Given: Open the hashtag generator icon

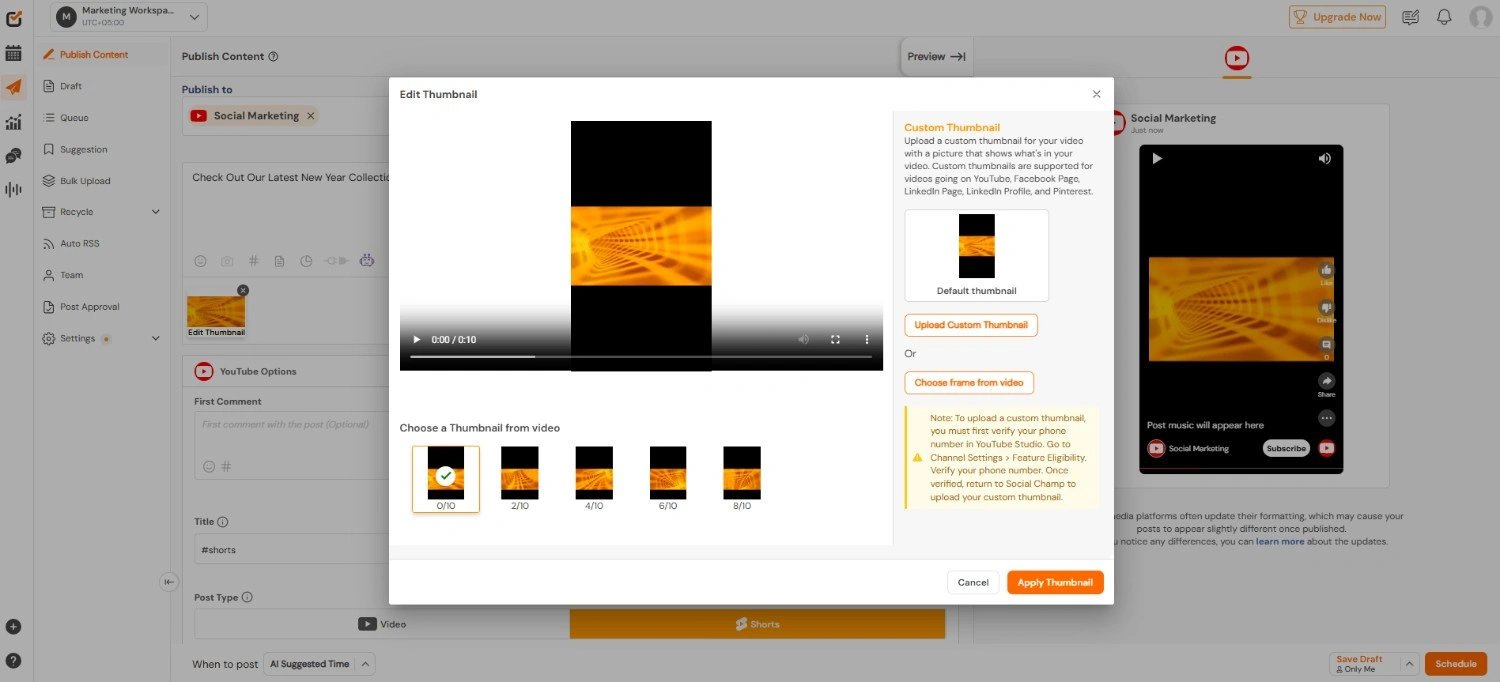Looking at the screenshot, I should [x=253, y=261].
